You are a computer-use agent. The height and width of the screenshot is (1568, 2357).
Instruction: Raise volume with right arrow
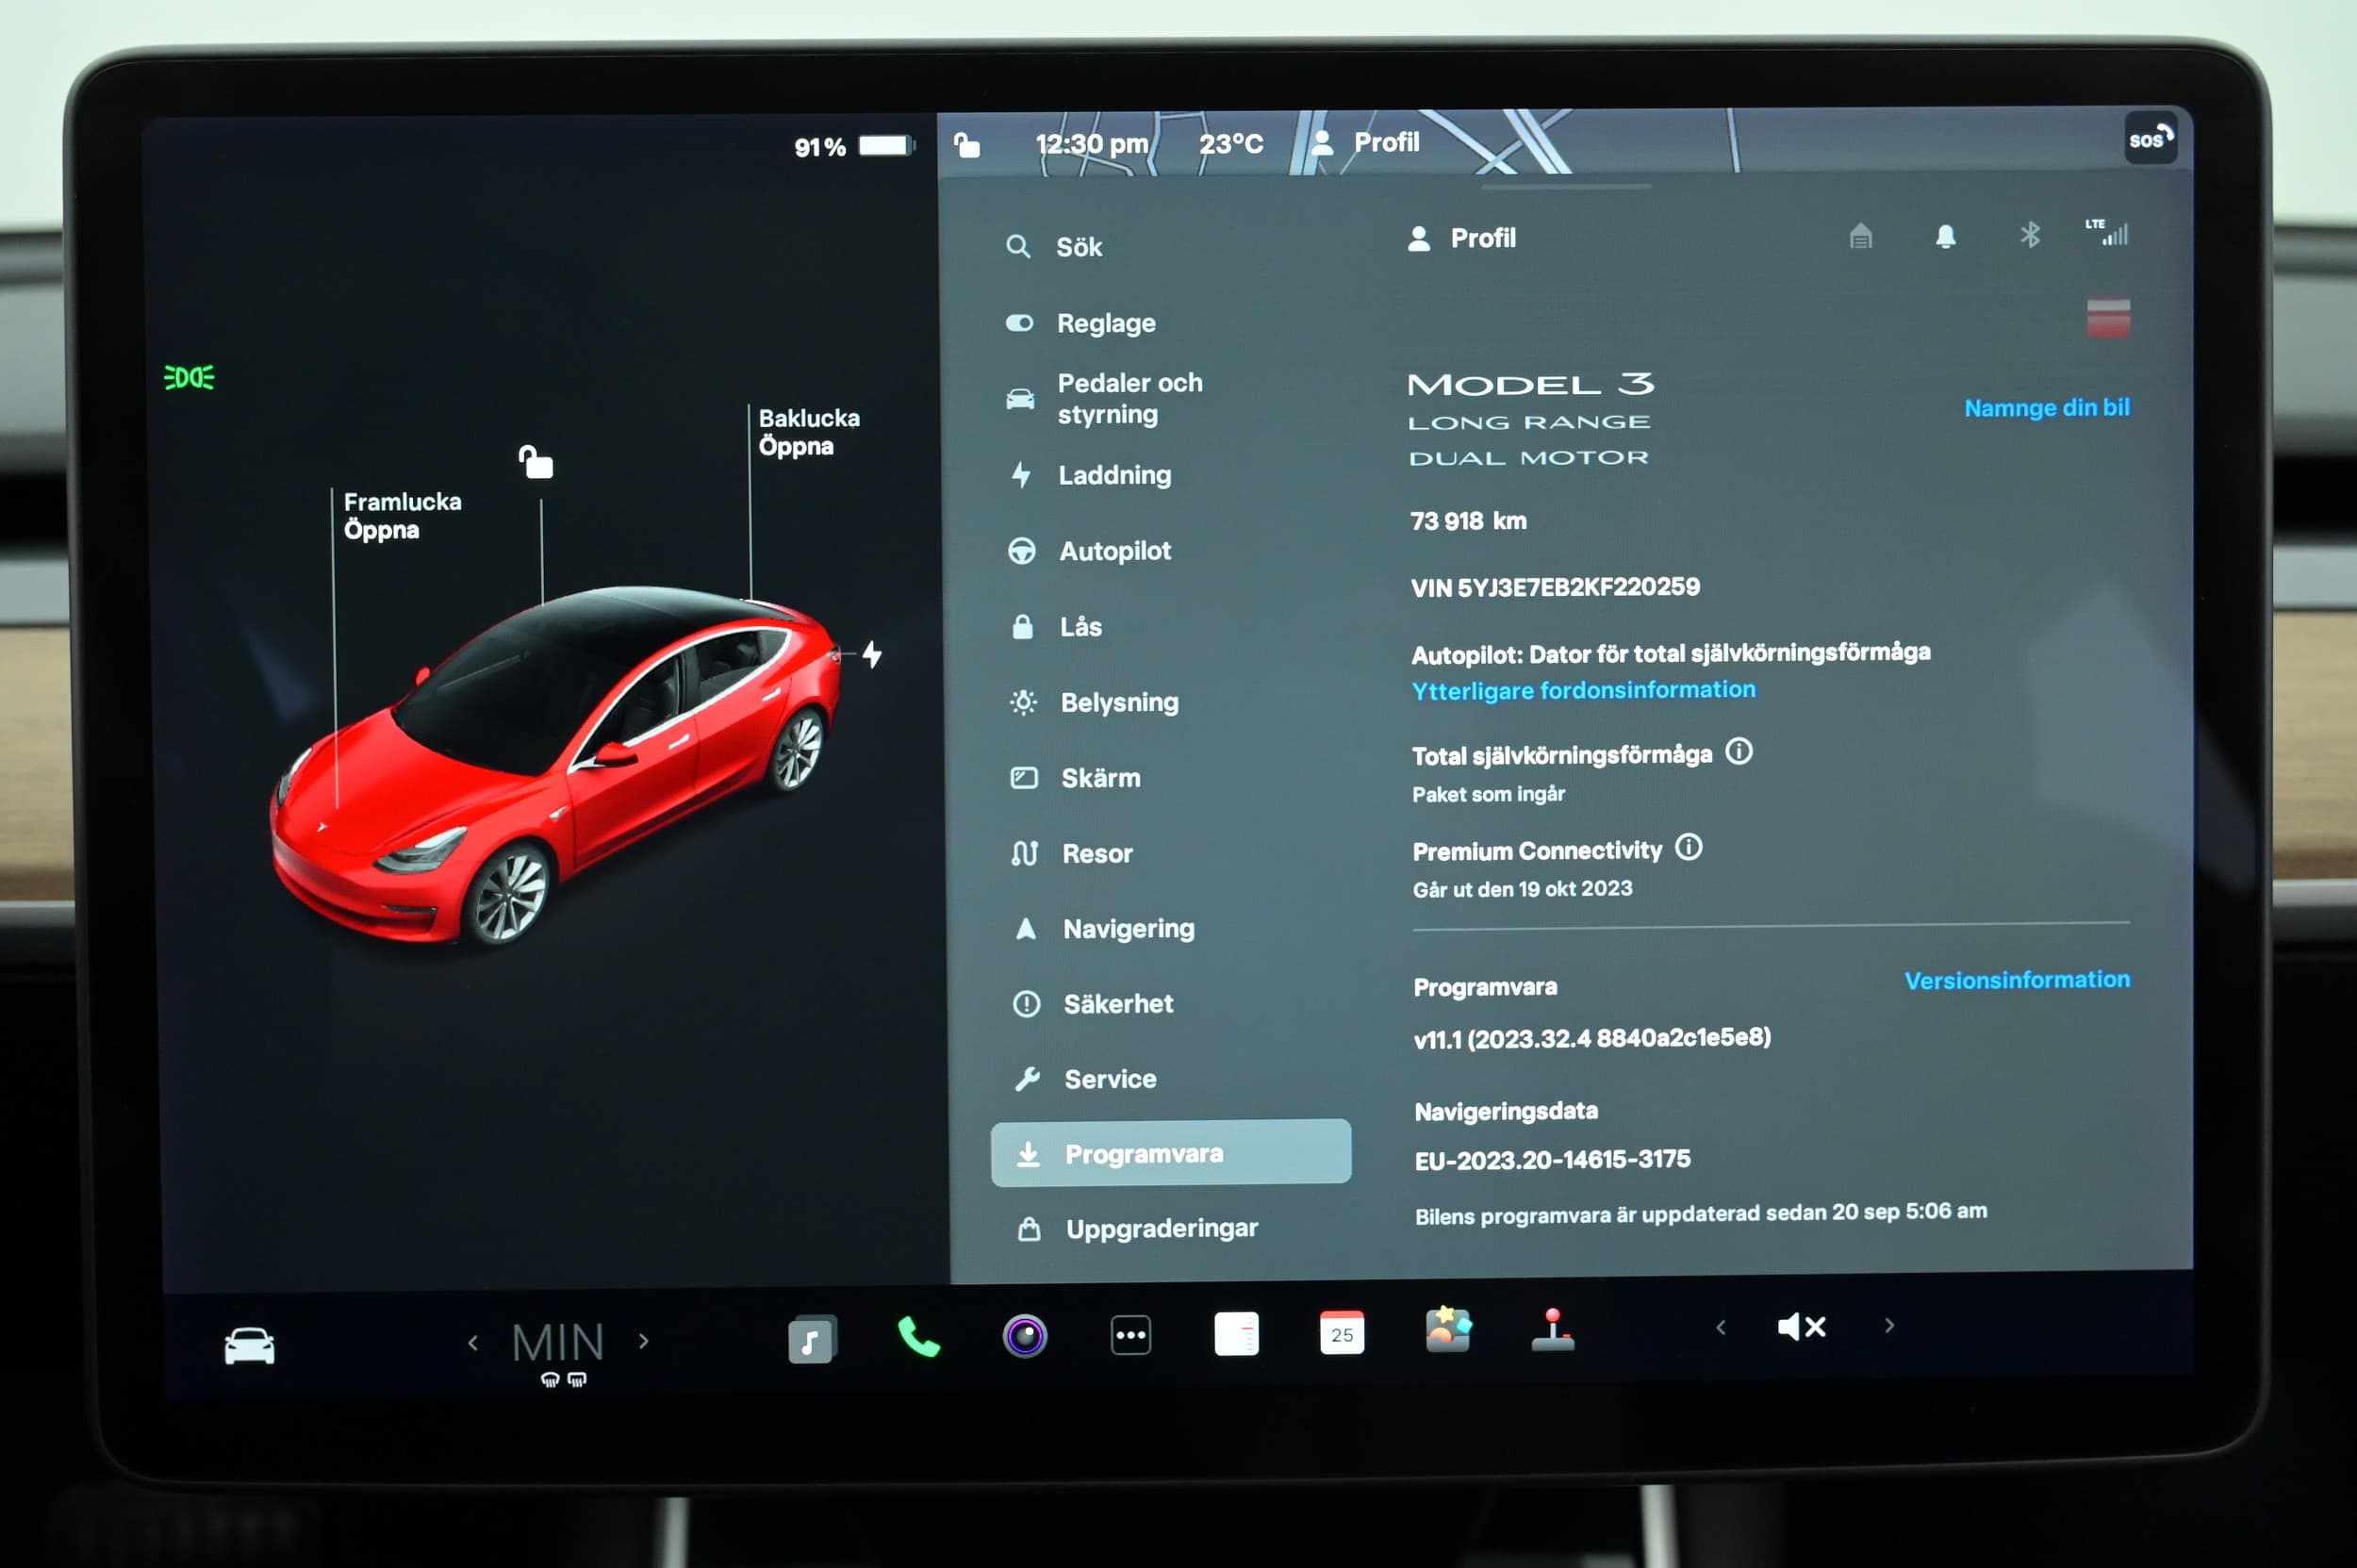pos(1889,1326)
